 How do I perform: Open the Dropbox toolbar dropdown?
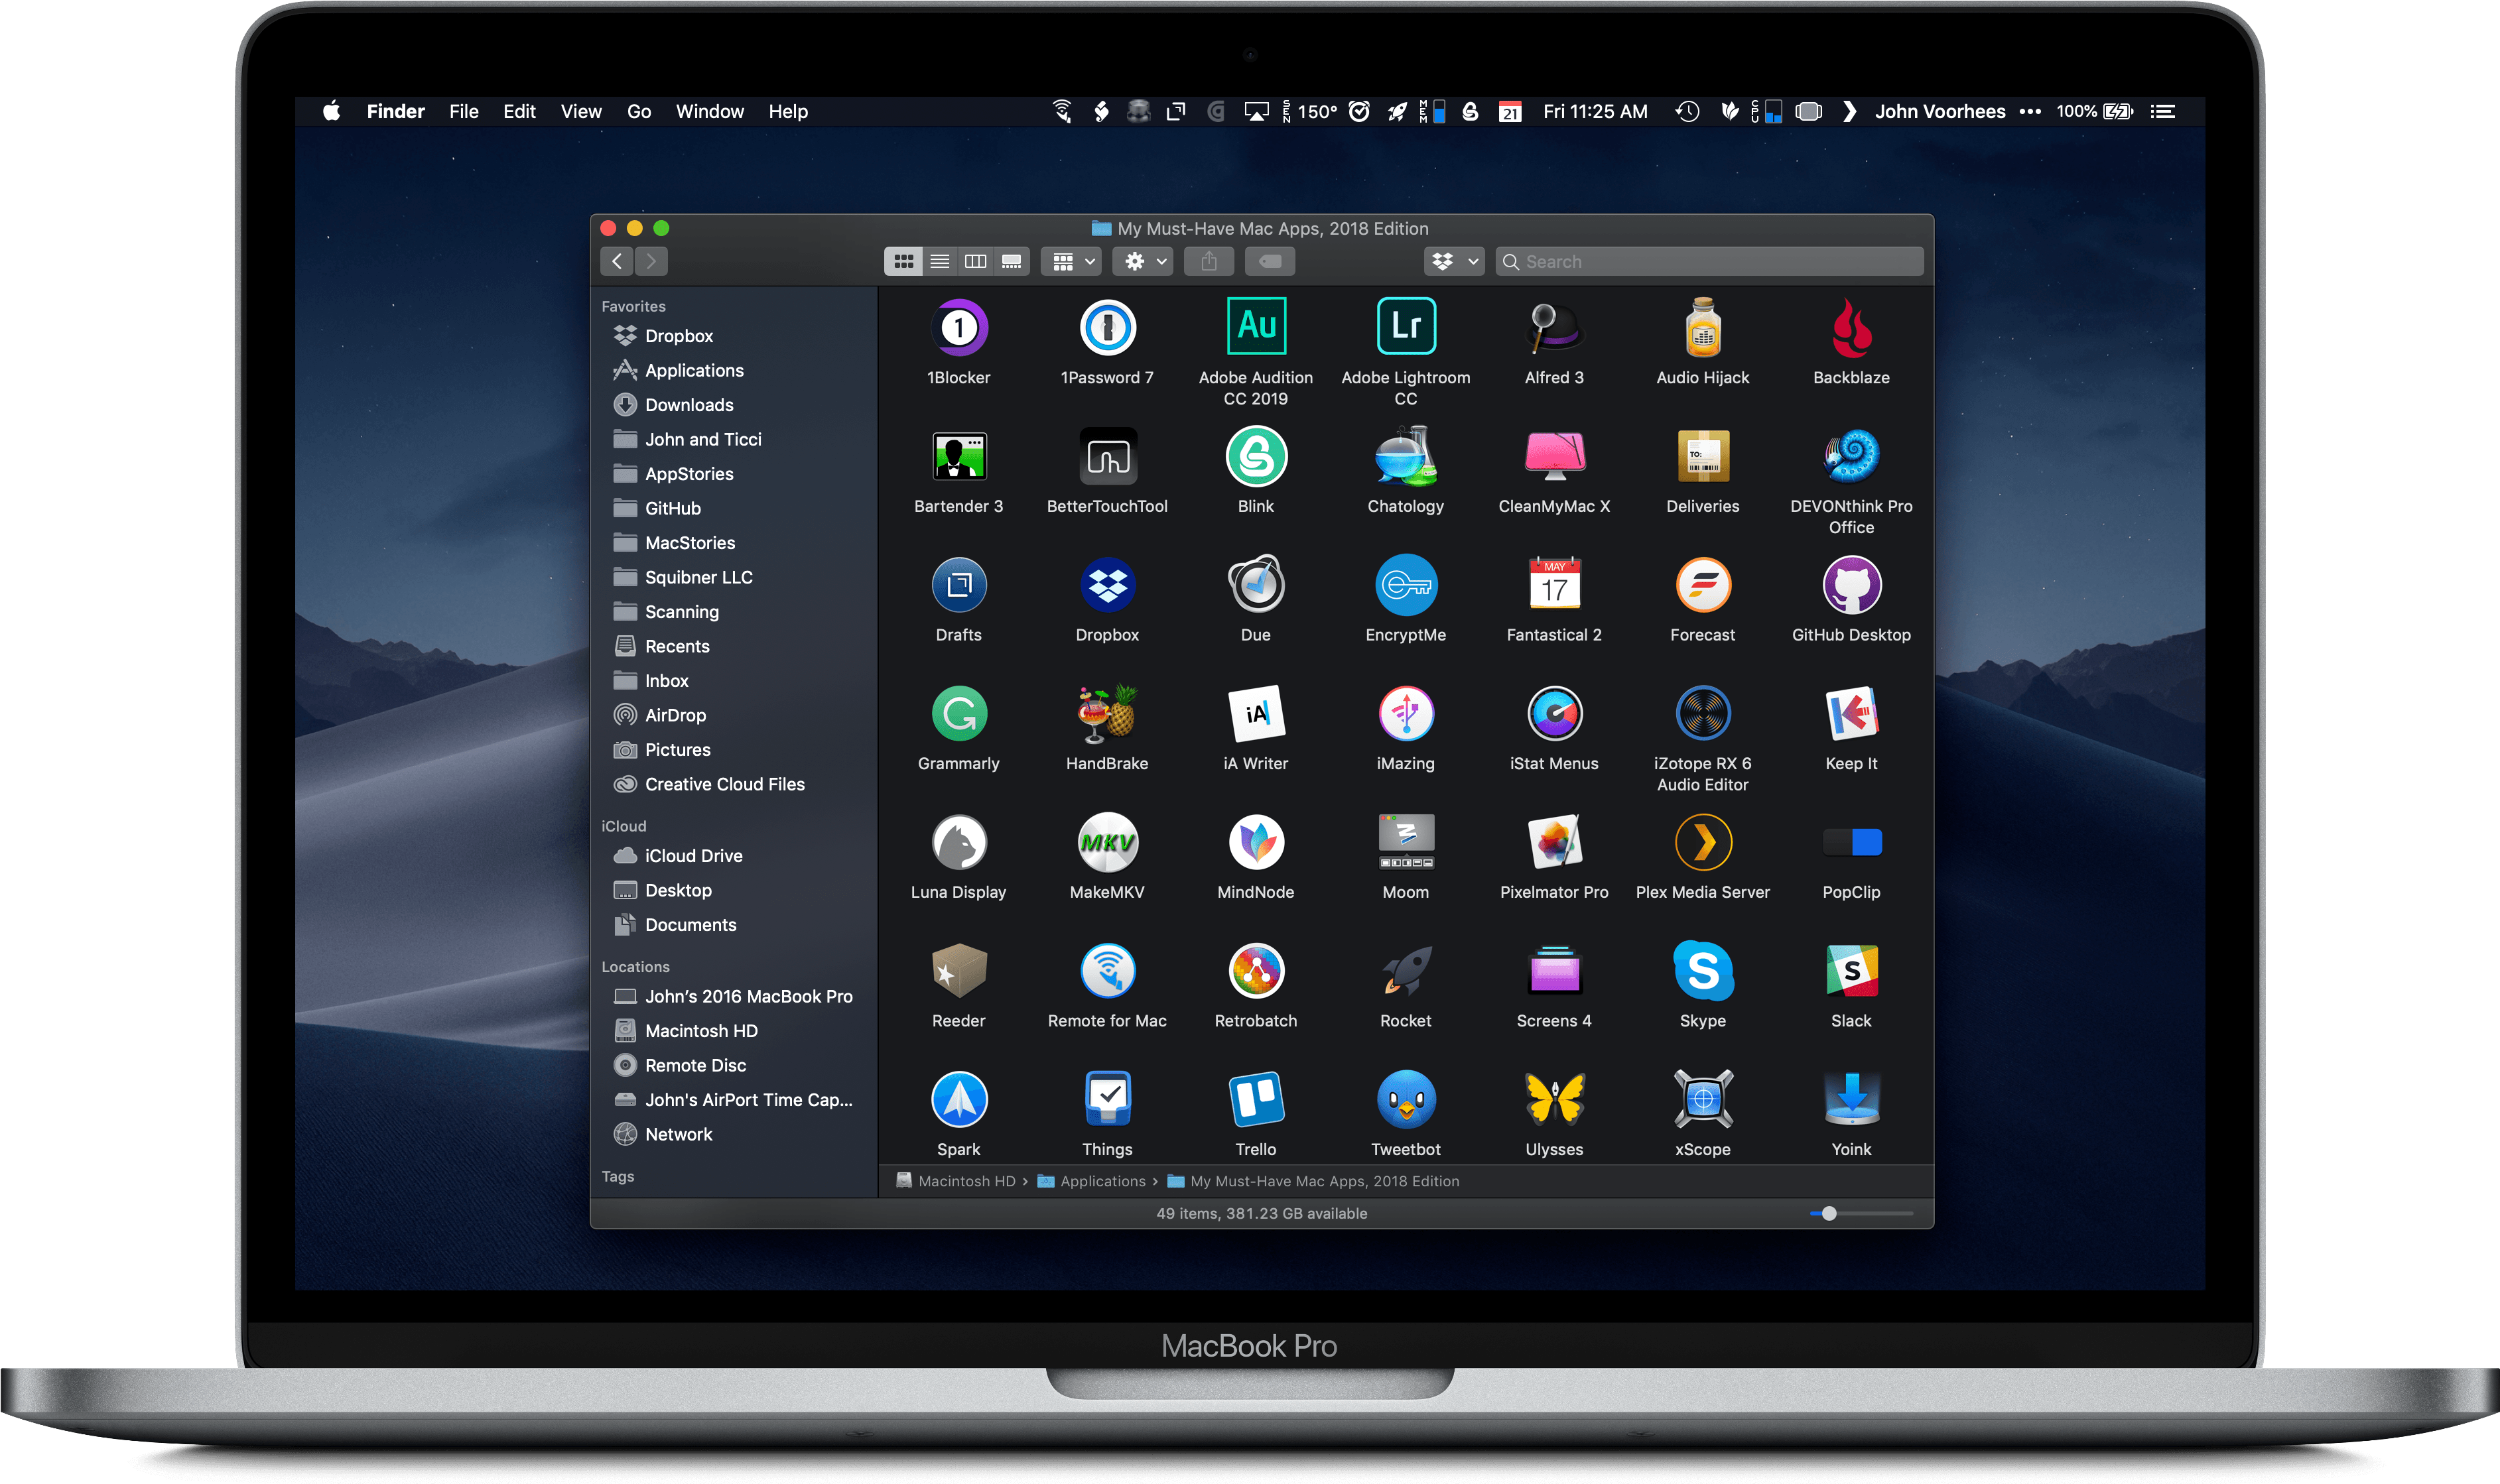(1453, 261)
